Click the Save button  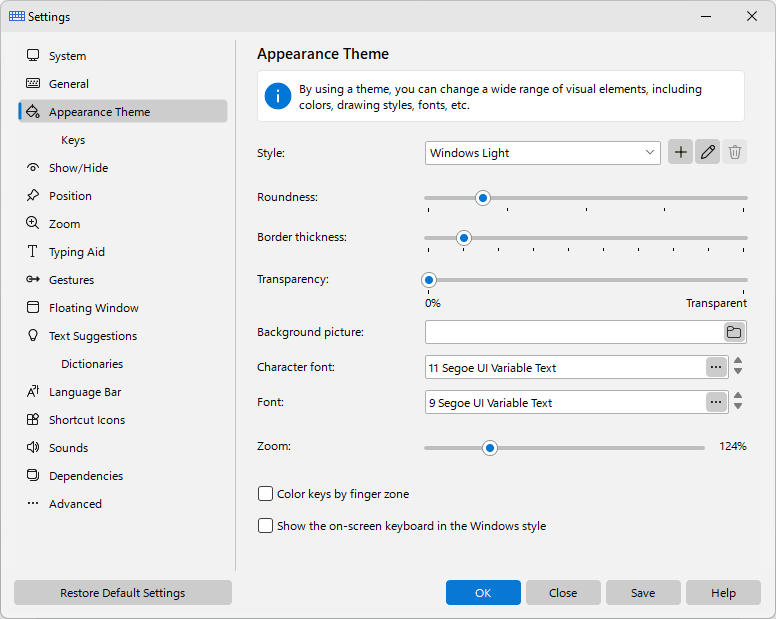pos(643,592)
